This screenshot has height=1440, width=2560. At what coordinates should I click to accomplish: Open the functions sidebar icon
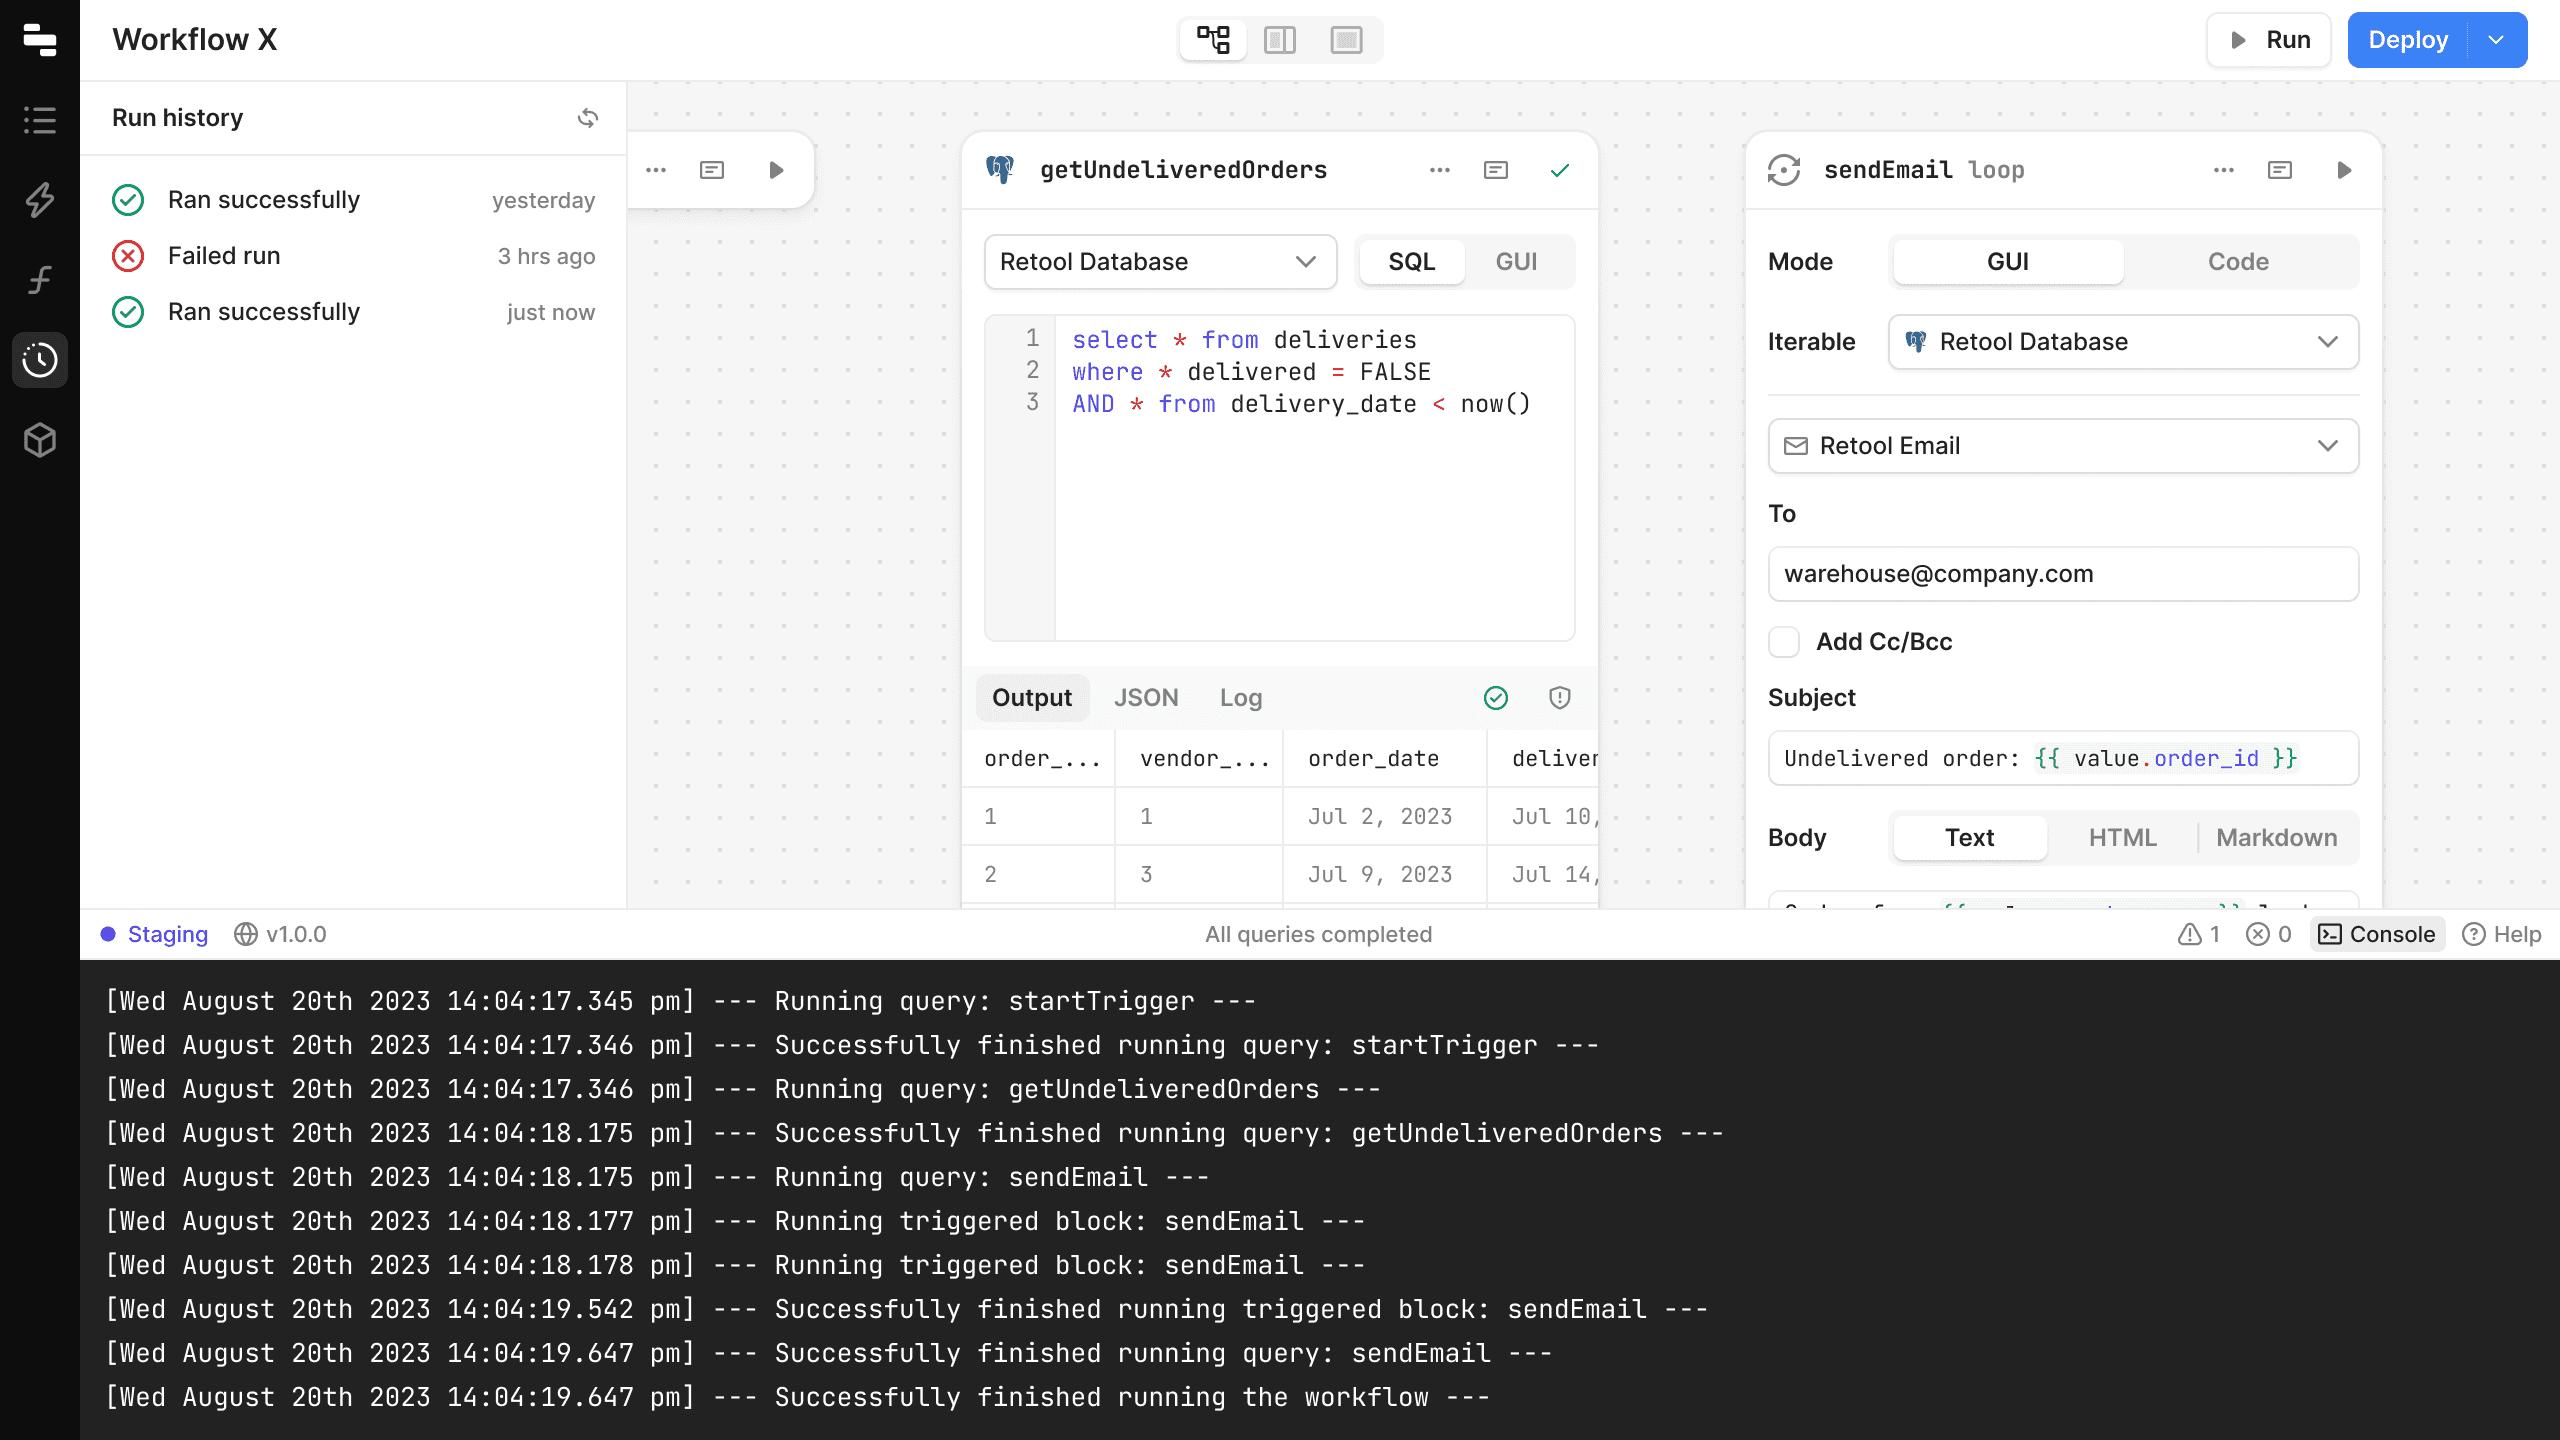coord(40,280)
